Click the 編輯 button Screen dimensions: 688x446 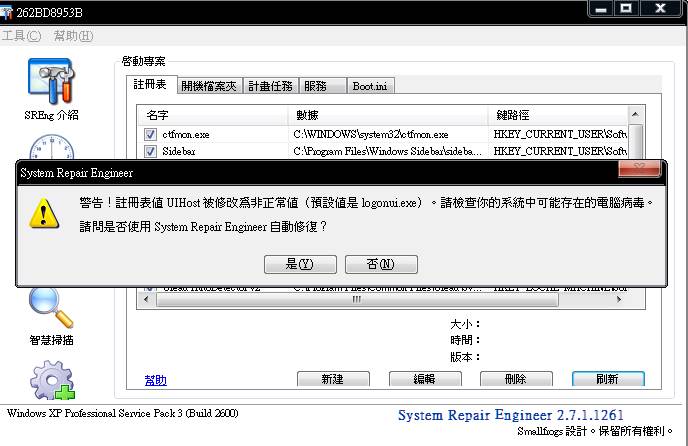coord(425,379)
